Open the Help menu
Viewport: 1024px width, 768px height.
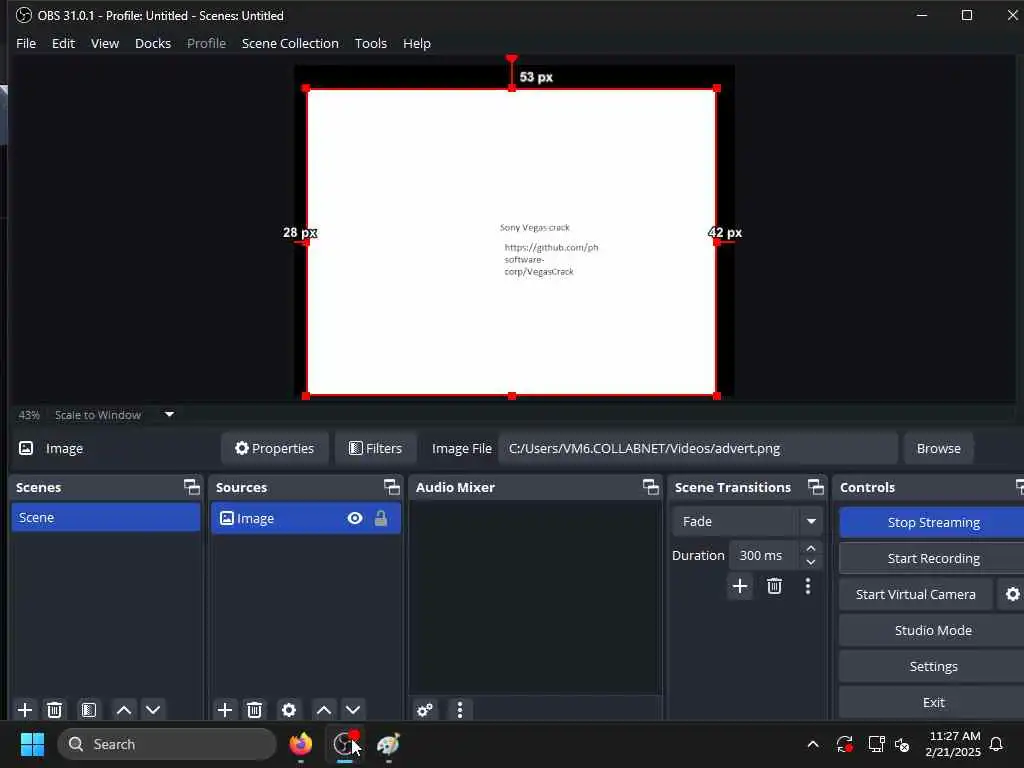(417, 43)
